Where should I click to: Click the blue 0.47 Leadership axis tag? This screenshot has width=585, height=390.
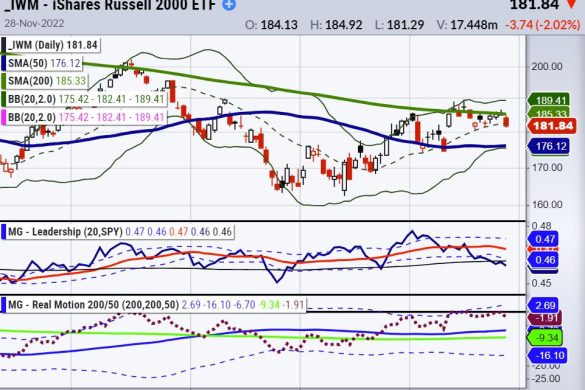pos(544,239)
